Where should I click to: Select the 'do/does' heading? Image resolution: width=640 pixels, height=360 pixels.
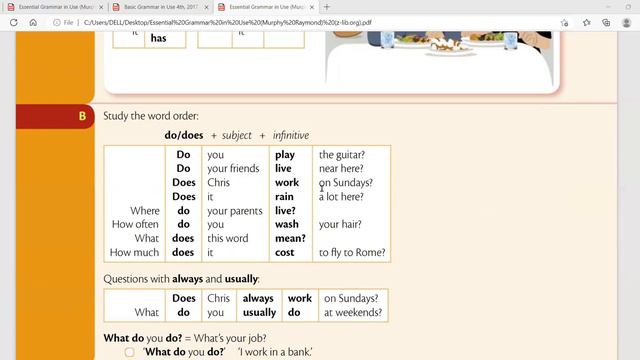184,135
